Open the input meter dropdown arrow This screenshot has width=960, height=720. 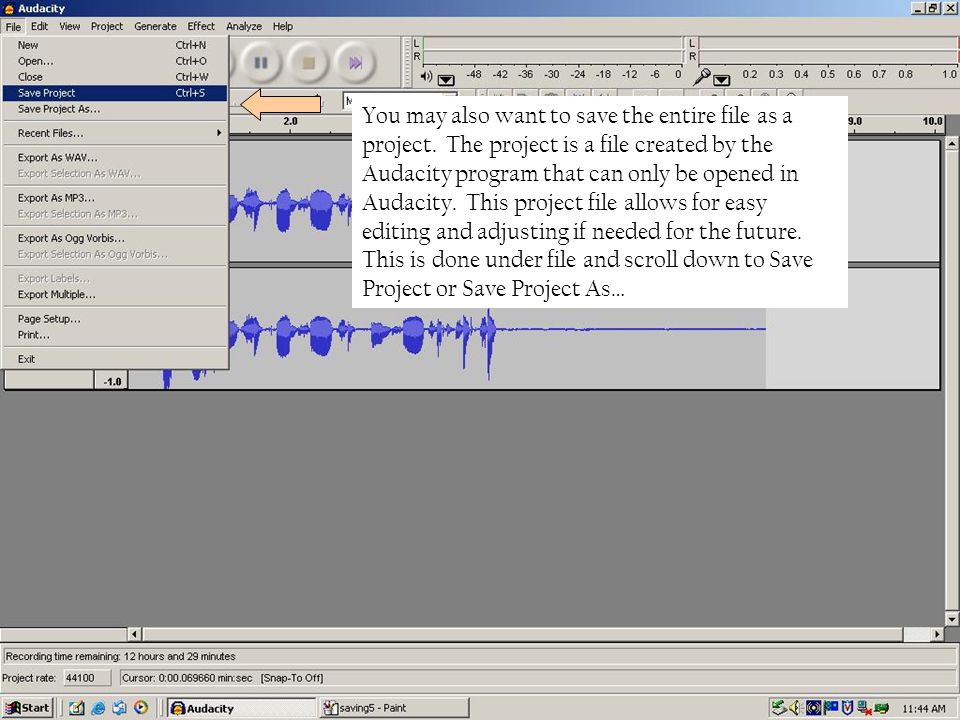(x=722, y=80)
